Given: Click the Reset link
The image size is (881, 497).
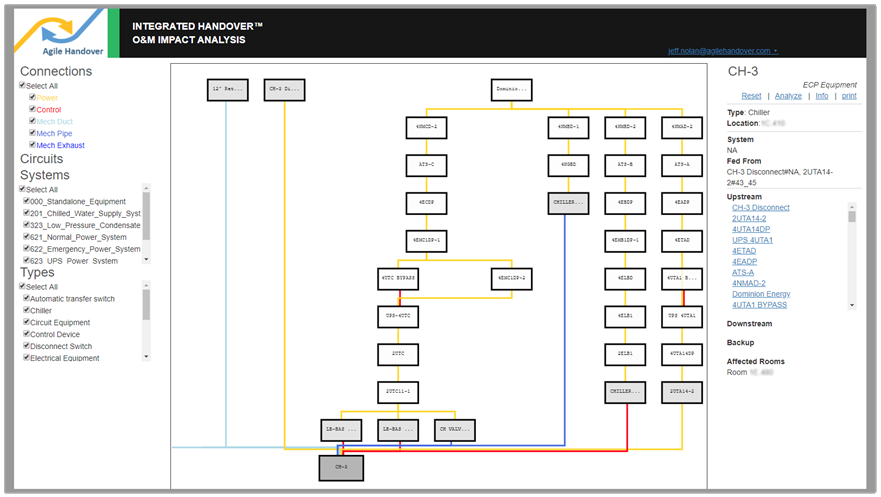Looking at the screenshot, I should coord(751,96).
